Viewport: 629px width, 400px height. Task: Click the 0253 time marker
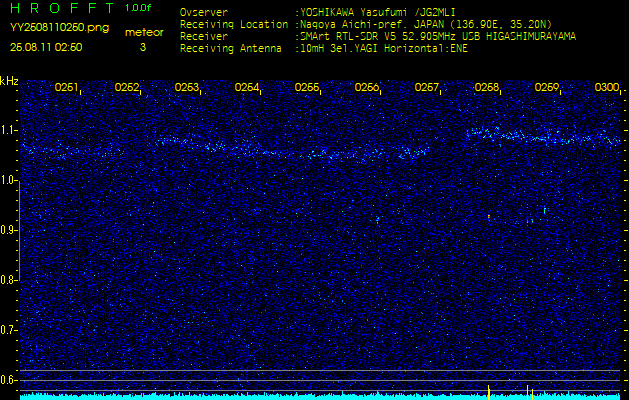coord(187,87)
